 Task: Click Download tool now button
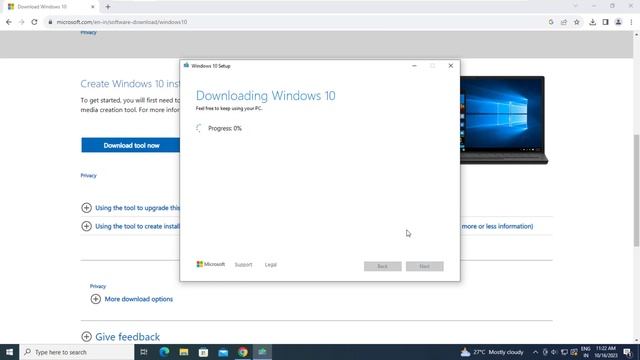(131, 145)
